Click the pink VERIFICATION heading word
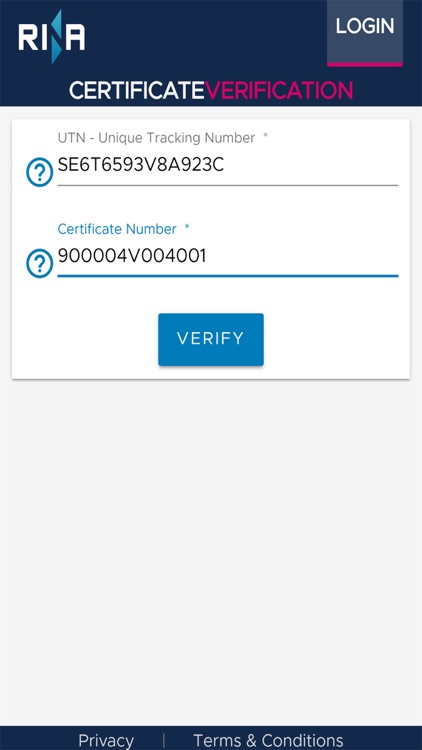The height and width of the screenshot is (750, 422). pos(279,90)
